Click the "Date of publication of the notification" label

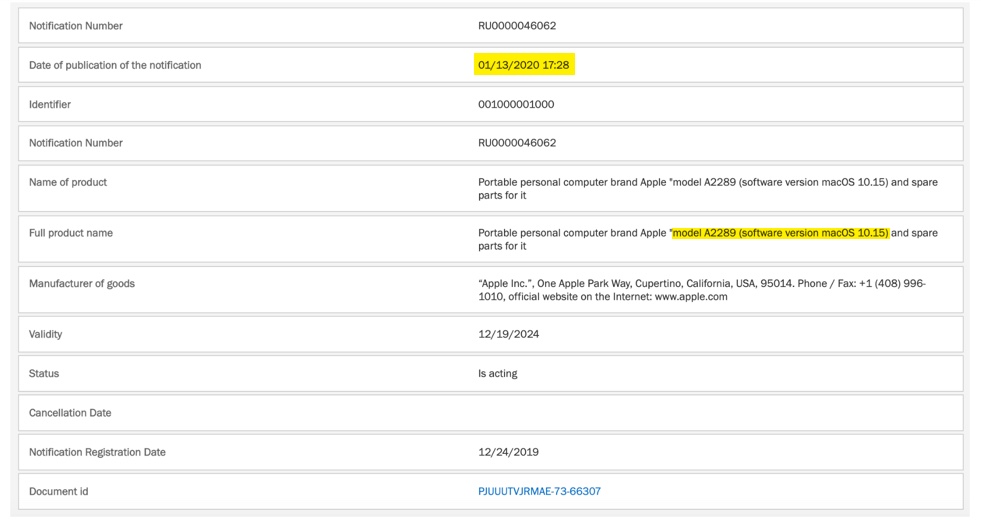point(115,65)
